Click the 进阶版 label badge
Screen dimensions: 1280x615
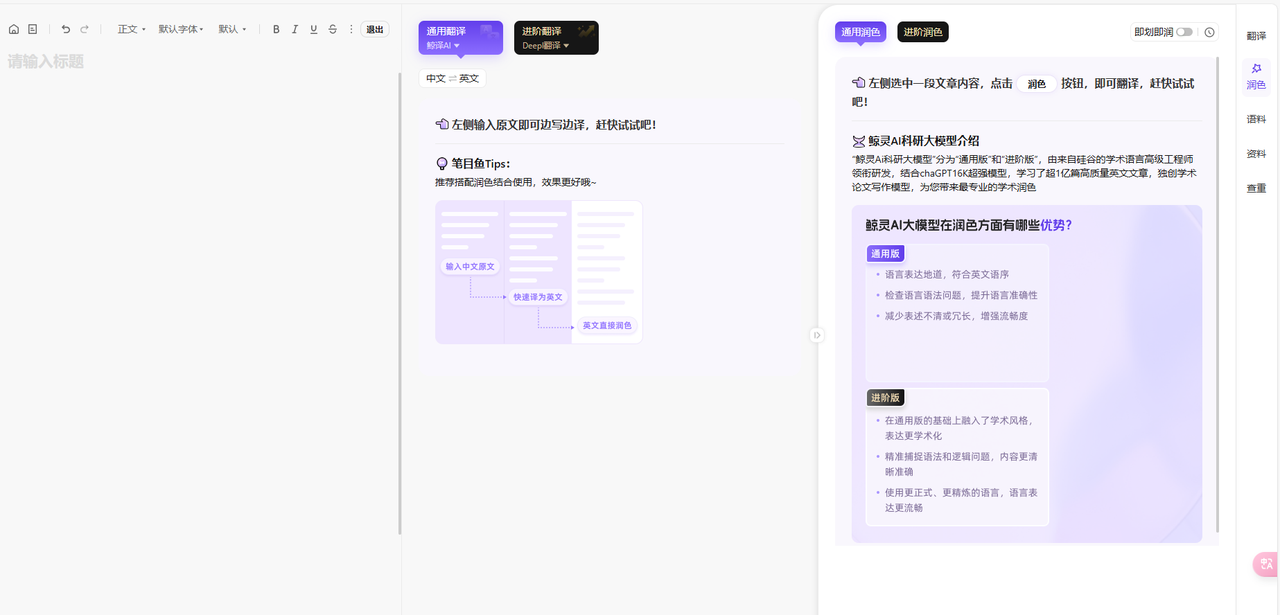point(885,398)
